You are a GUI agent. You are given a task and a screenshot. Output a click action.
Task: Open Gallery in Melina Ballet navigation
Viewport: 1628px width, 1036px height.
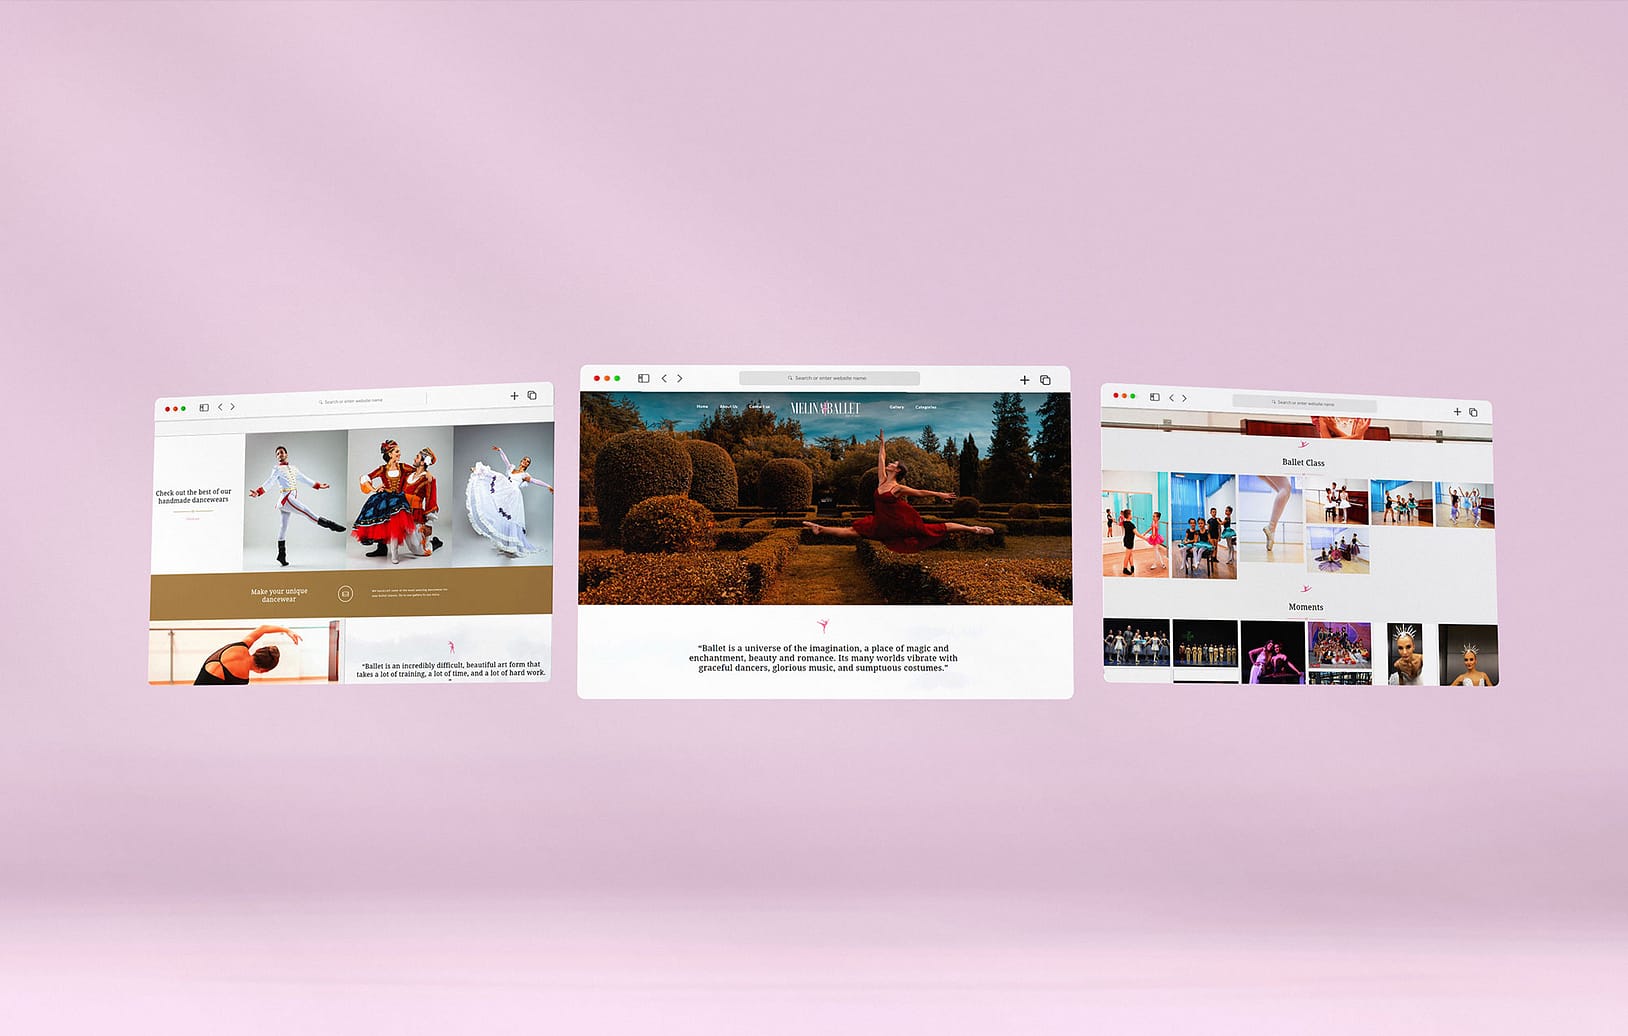(896, 407)
